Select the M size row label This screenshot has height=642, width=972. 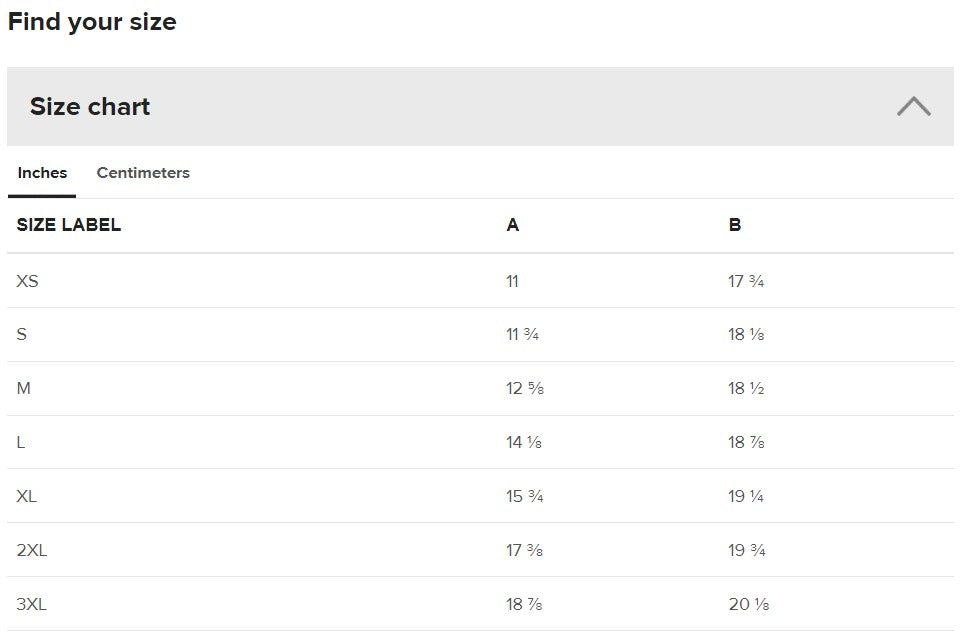(x=24, y=388)
